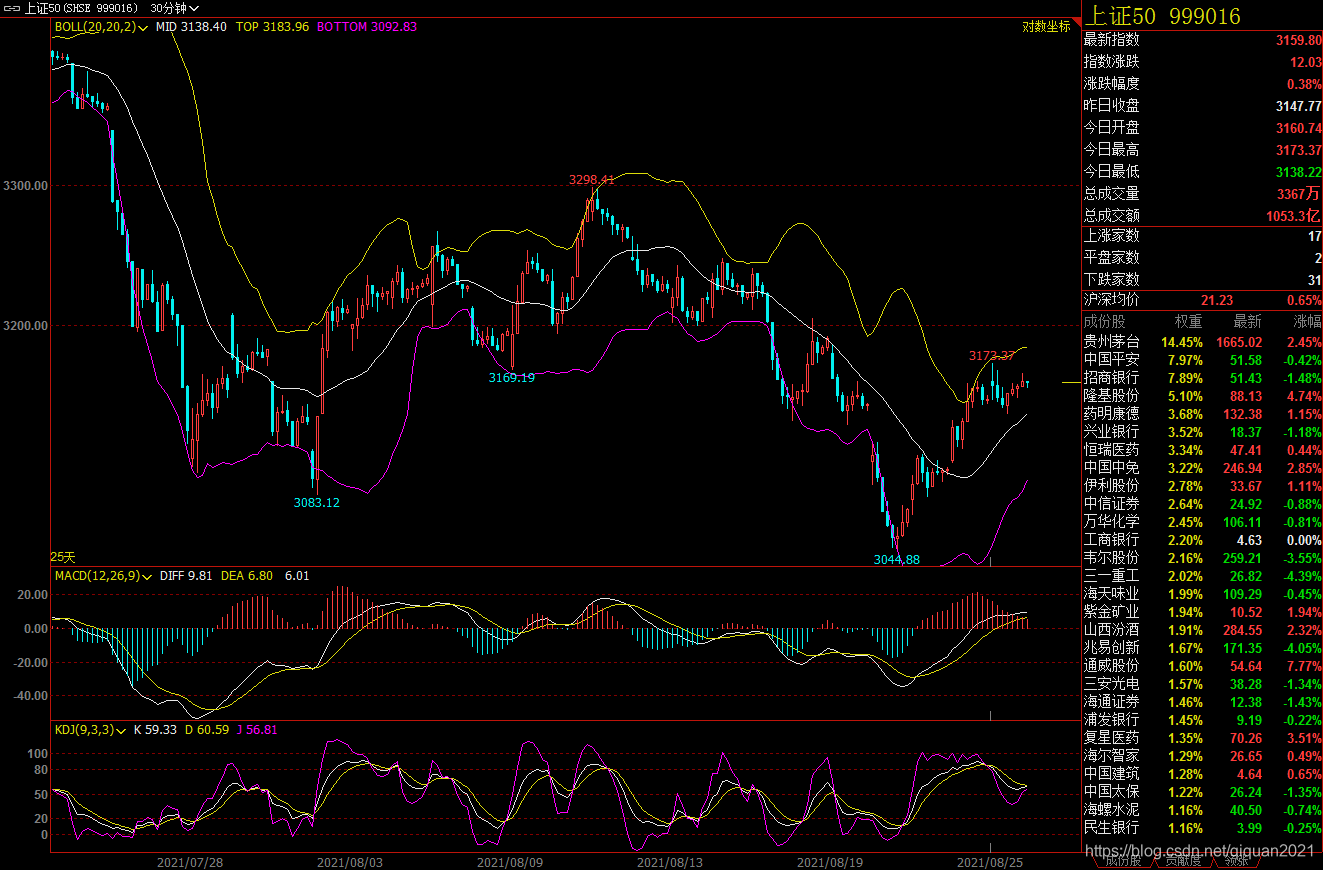
Task: Sort by the 涨幅 column header
Action: [x=1307, y=321]
